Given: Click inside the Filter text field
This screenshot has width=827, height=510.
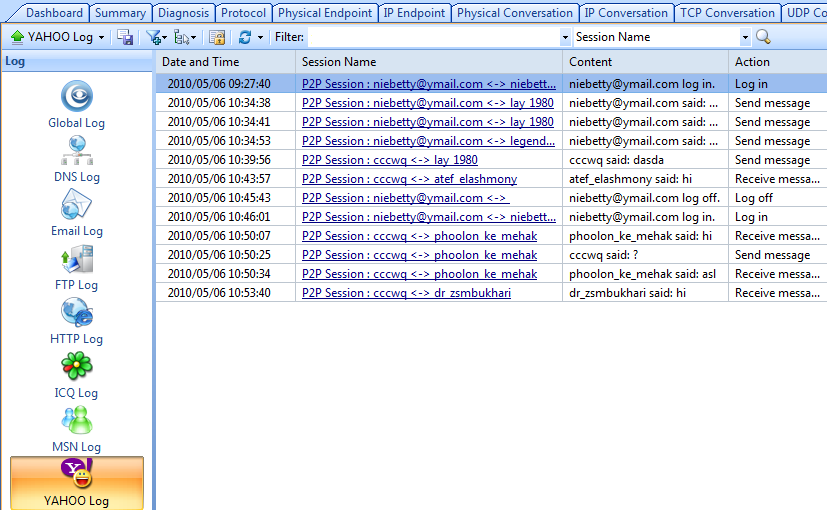Looking at the screenshot, I should (434, 37).
